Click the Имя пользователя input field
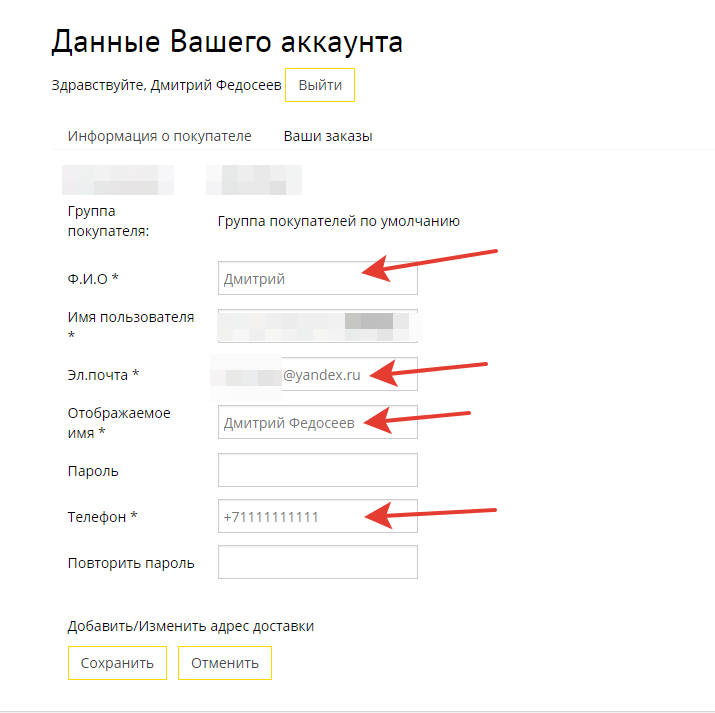715x713 pixels. pyautogui.click(x=318, y=326)
